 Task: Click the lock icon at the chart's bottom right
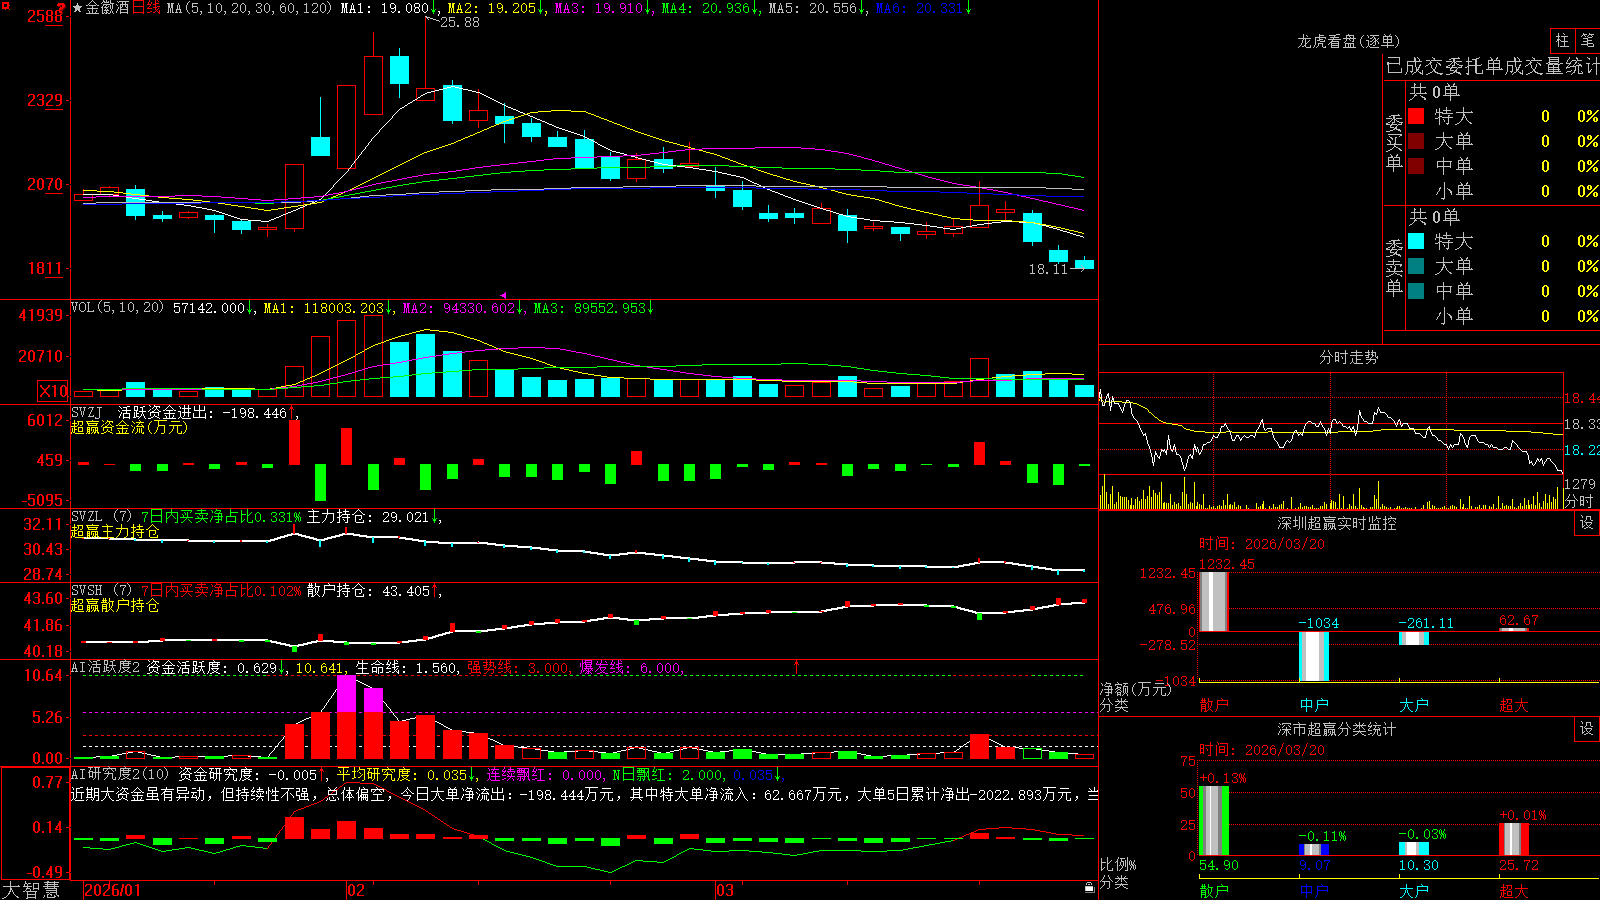click(x=1089, y=887)
